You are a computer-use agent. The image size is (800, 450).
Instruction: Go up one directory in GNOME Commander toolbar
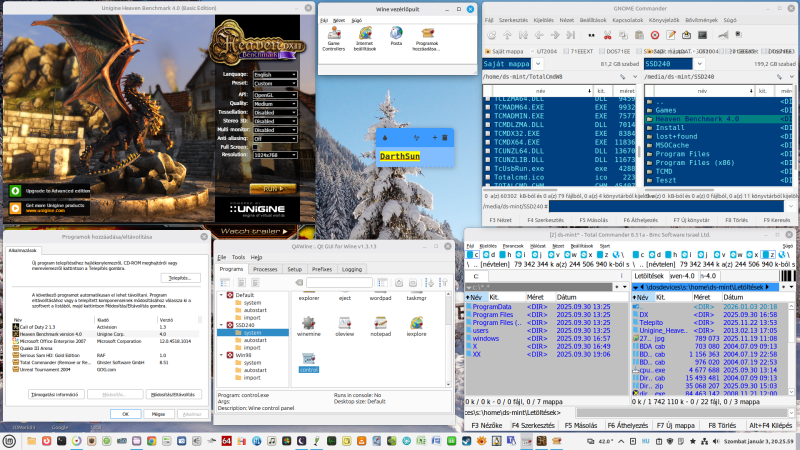[507, 35]
